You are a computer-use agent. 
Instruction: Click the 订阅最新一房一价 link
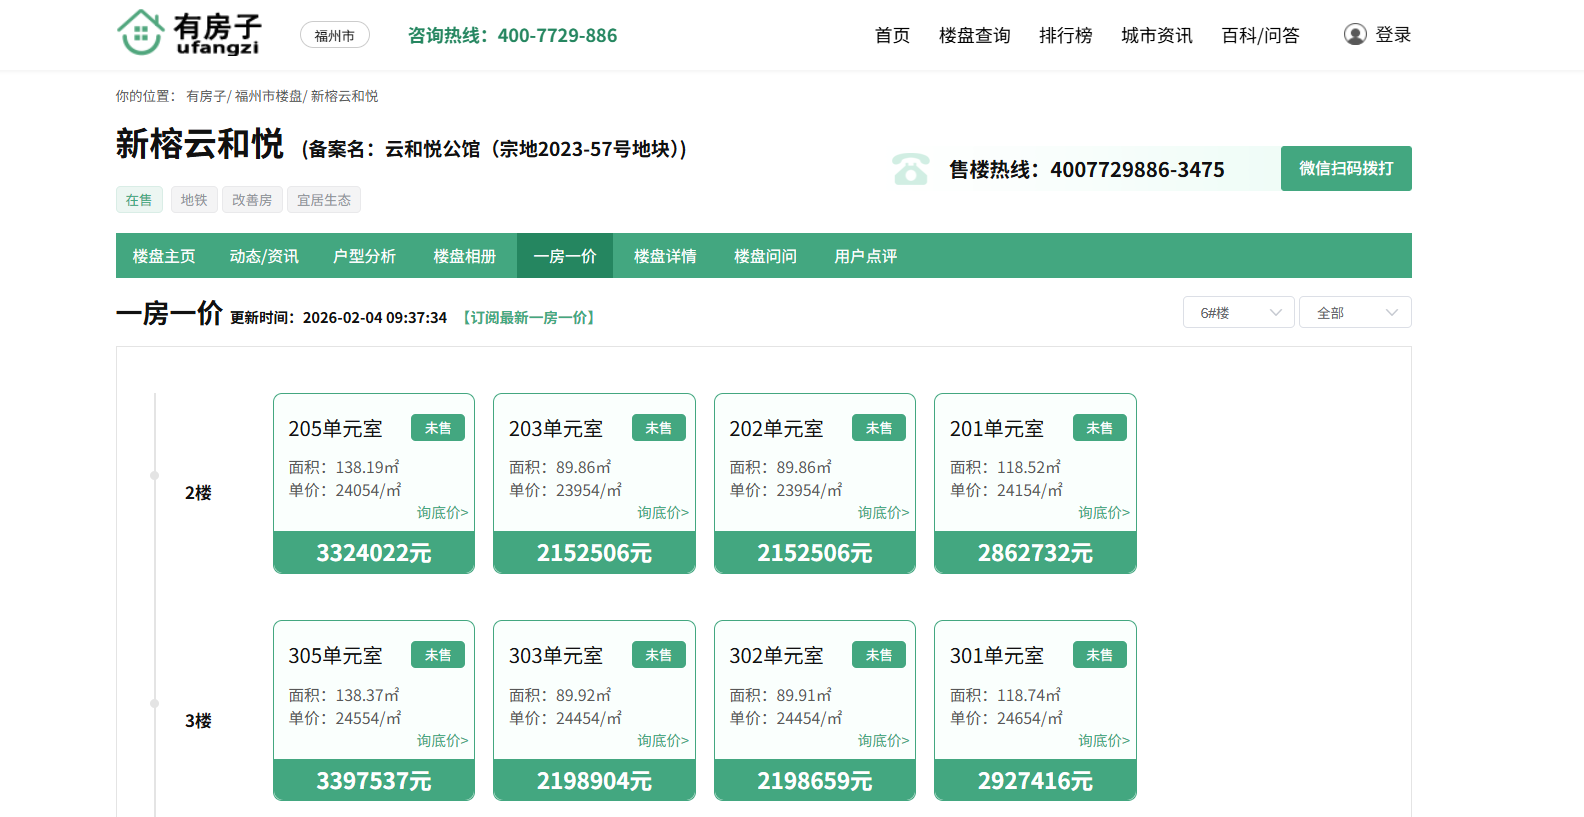[x=529, y=318]
